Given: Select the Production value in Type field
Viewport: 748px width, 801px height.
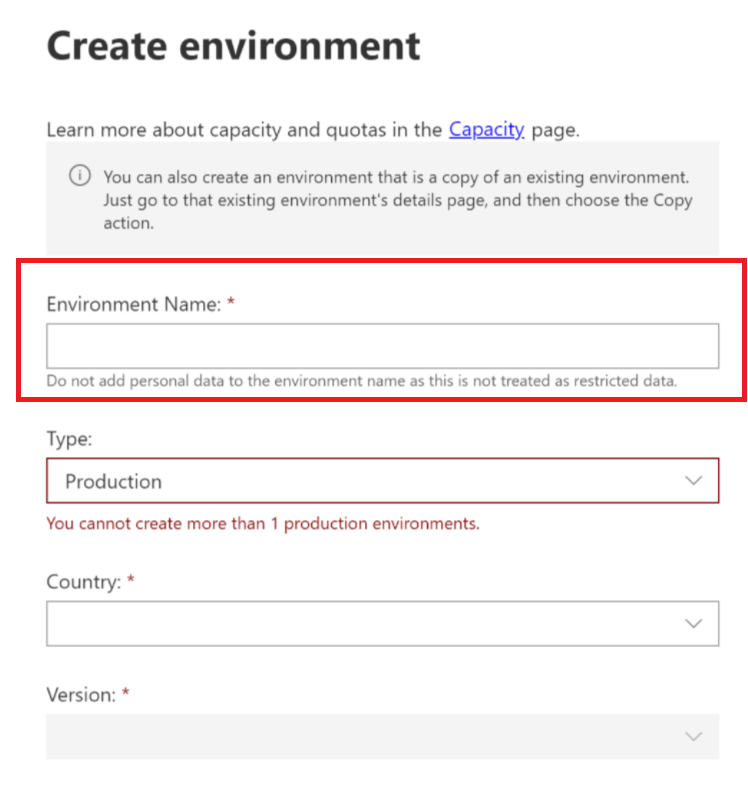Looking at the screenshot, I should [113, 481].
